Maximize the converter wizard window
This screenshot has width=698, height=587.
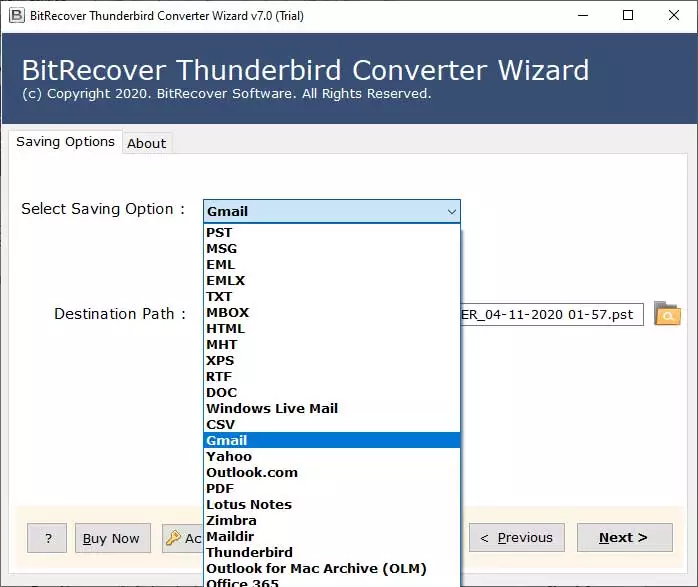[628, 16]
